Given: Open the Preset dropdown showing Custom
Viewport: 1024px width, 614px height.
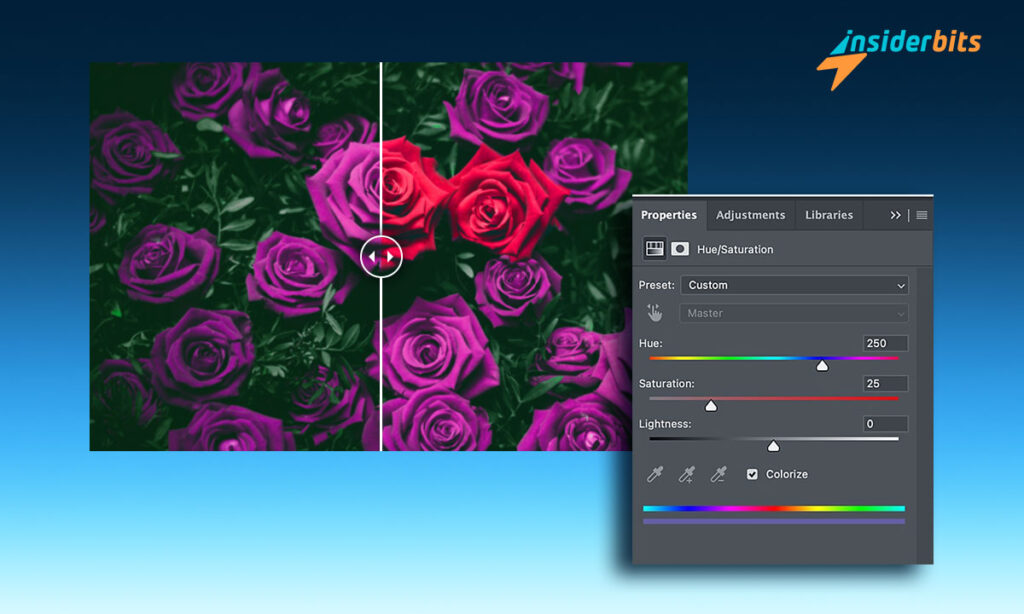Looking at the screenshot, I should click(794, 285).
